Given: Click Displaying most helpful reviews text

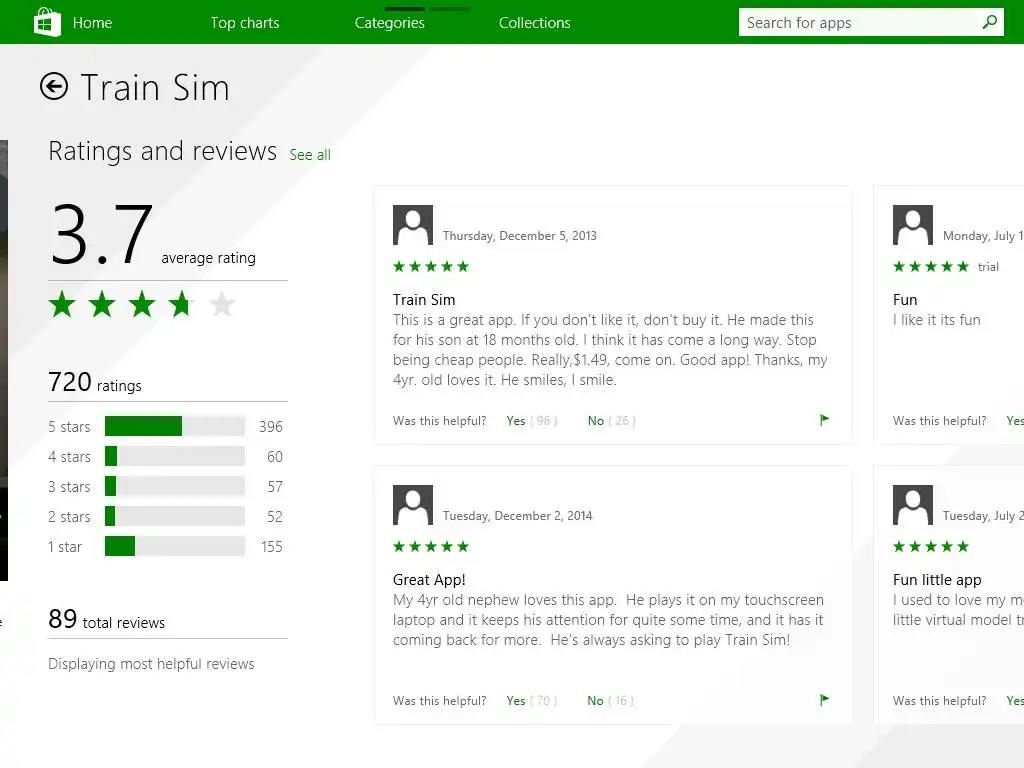Looking at the screenshot, I should 152,664.
